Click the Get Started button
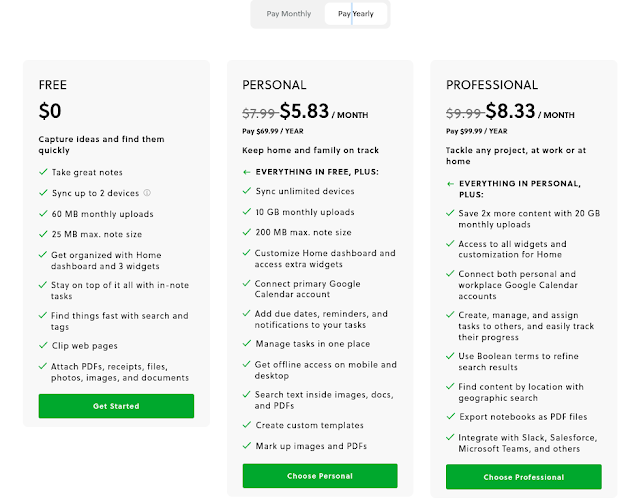Viewport: 639px width, 500px height. click(x=116, y=406)
